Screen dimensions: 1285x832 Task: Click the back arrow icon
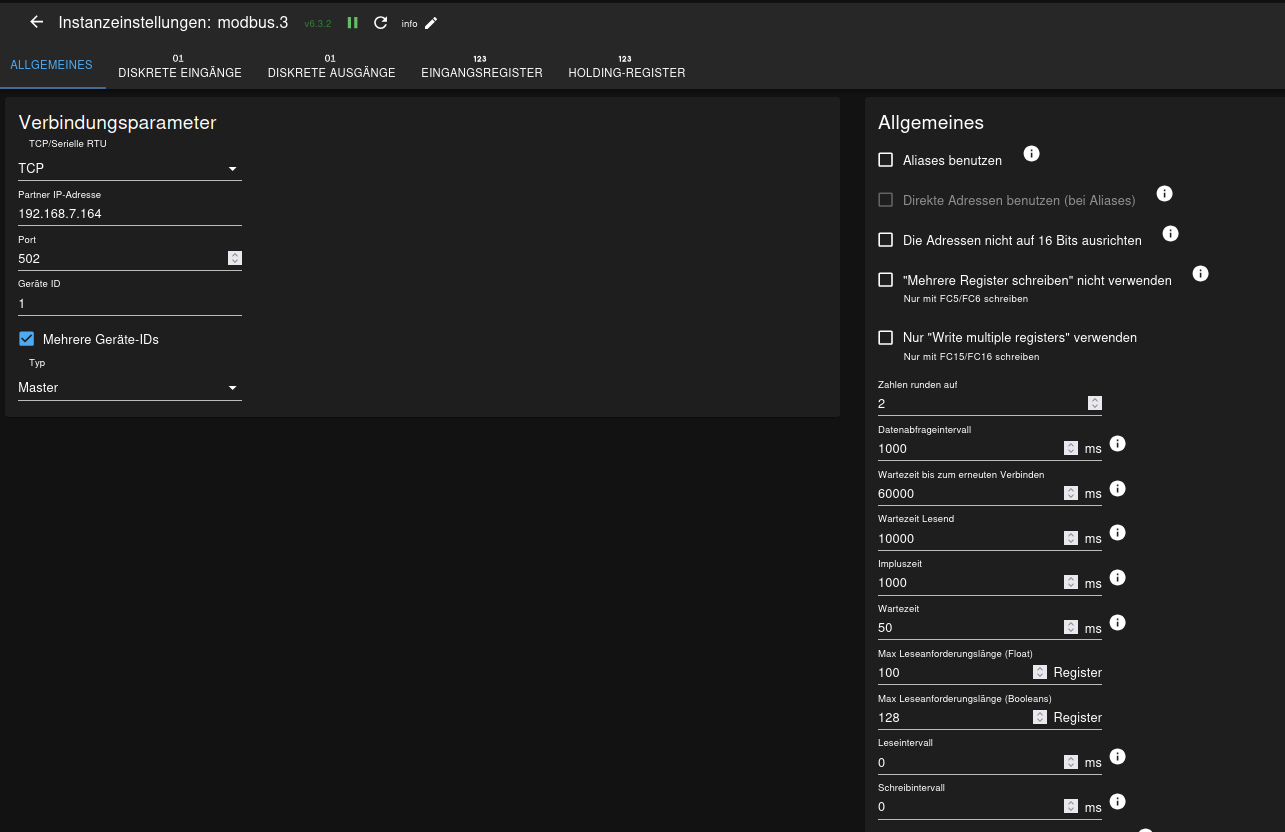37,22
